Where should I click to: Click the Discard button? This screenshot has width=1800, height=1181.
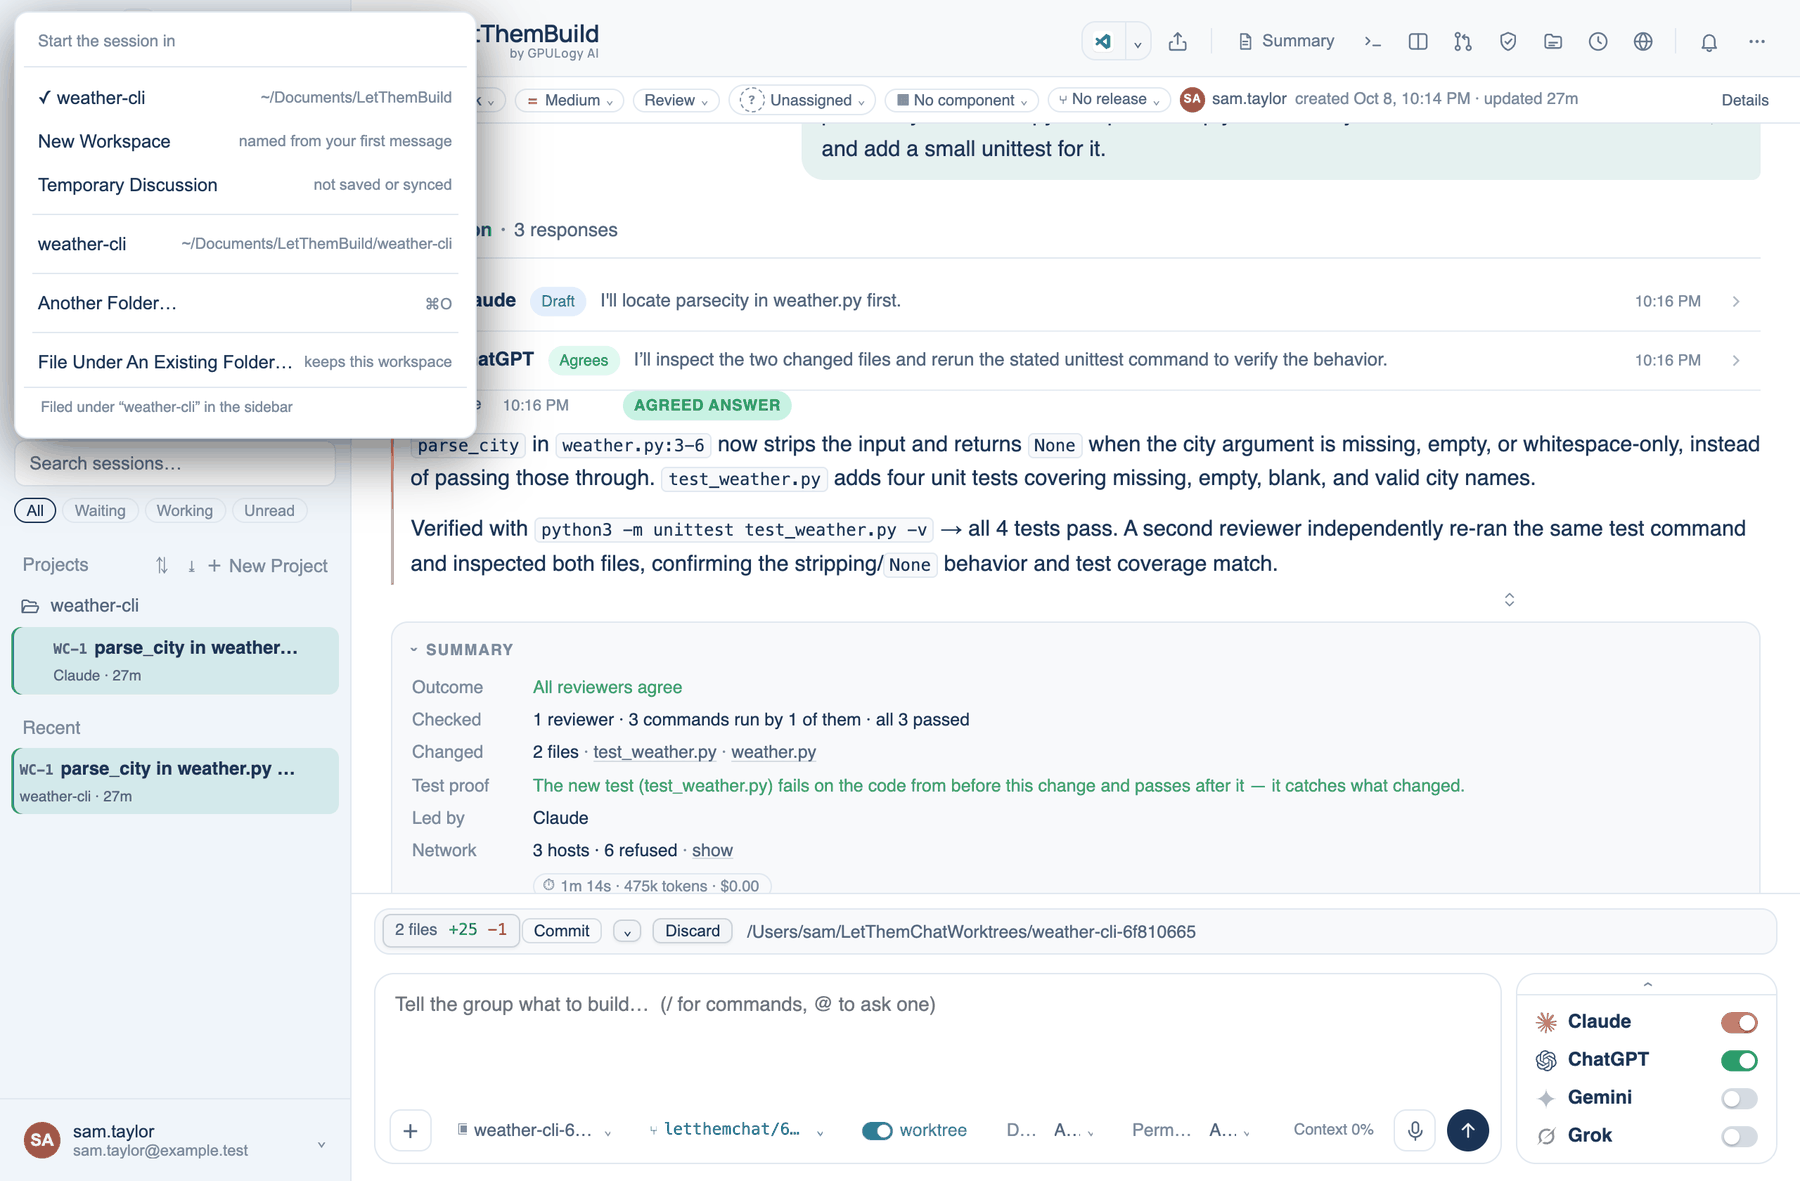click(x=693, y=931)
